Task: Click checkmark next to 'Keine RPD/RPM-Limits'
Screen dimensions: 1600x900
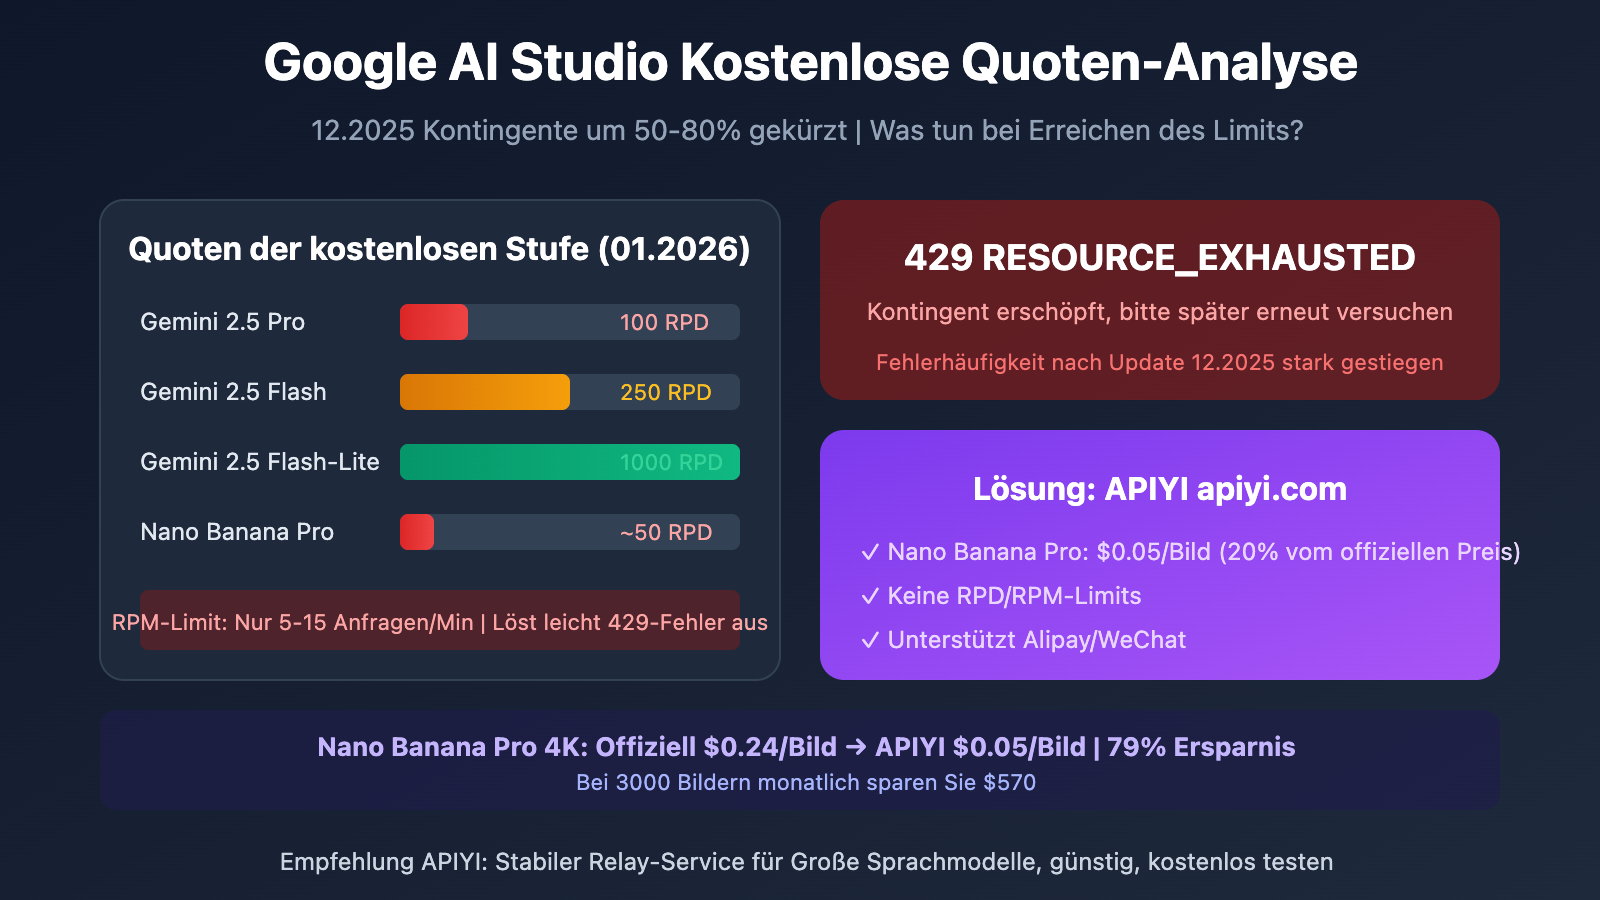Action: 870,596
